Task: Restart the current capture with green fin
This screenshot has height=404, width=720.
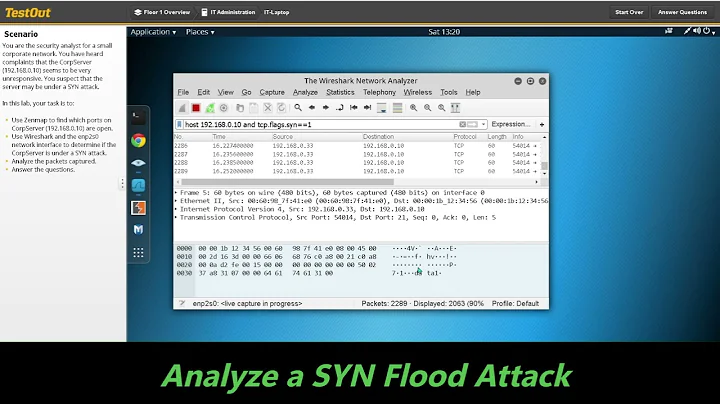Action: click(x=210, y=108)
